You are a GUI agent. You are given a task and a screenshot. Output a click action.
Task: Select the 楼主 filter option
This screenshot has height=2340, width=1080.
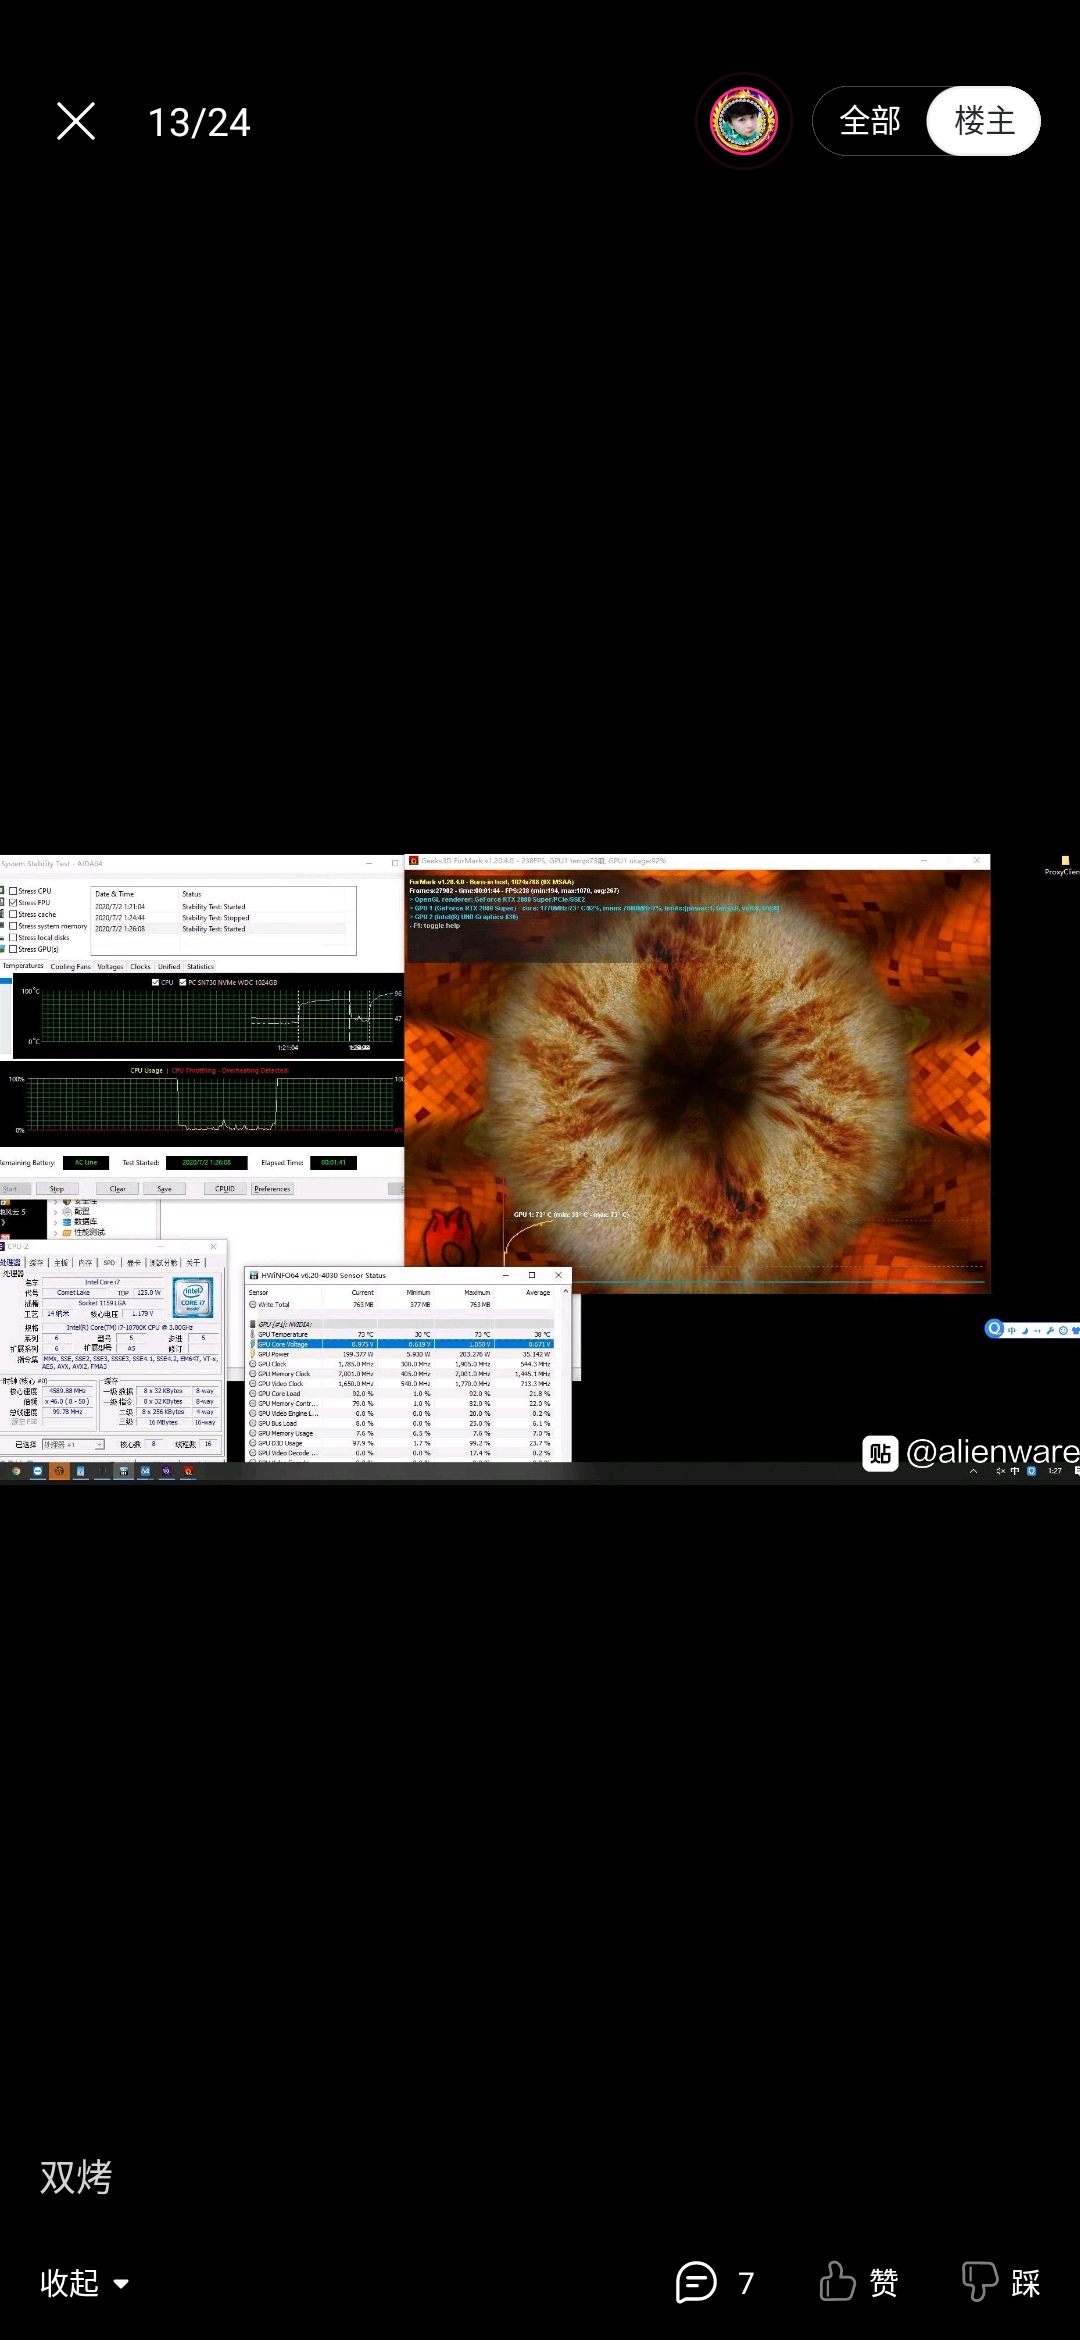[x=984, y=121]
